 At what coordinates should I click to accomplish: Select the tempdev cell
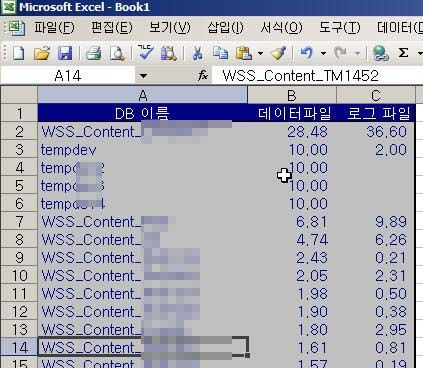click(x=143, y=149)
